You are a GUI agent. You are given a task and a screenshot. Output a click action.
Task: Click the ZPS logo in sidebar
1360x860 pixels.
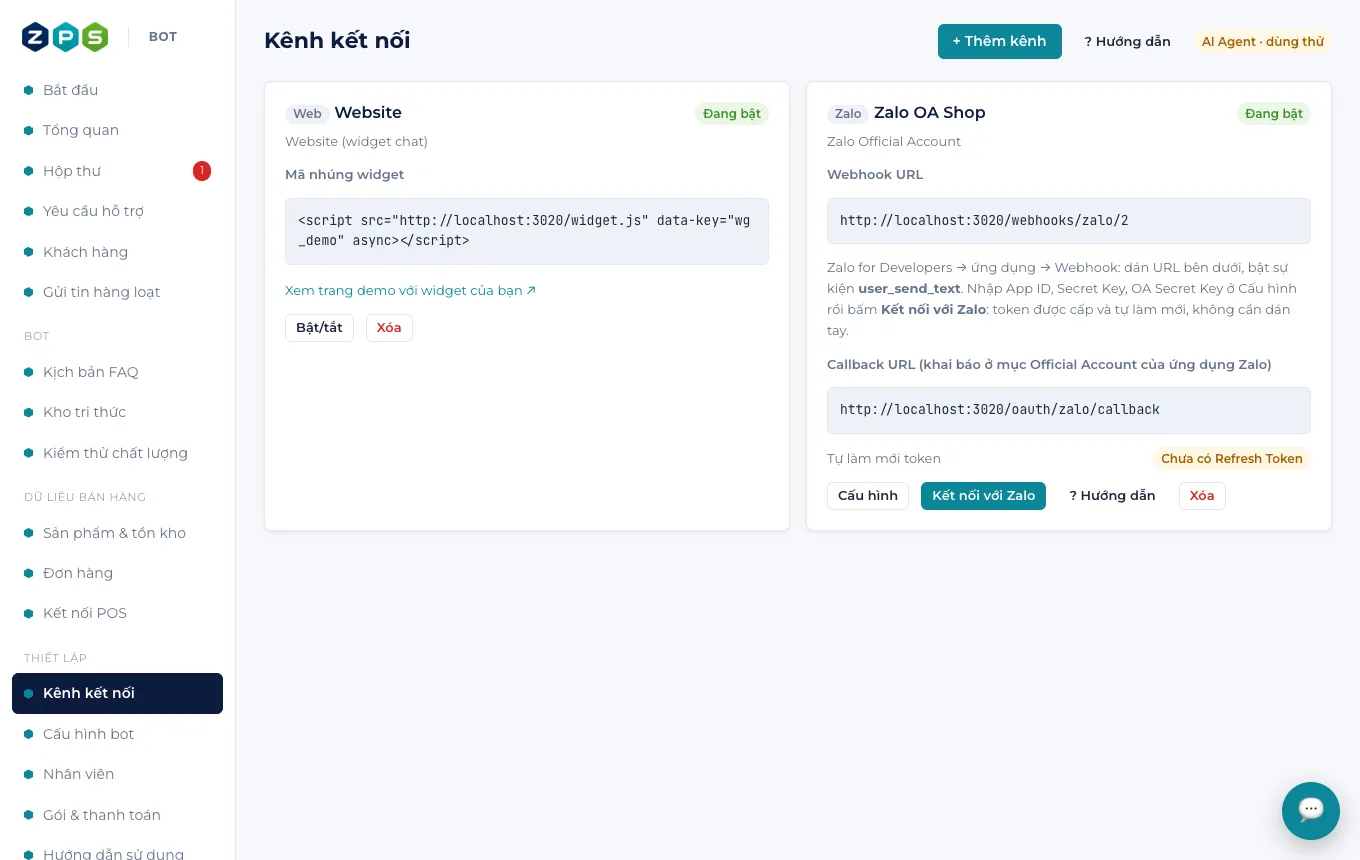pyautogui.click(x=65, y=37)
